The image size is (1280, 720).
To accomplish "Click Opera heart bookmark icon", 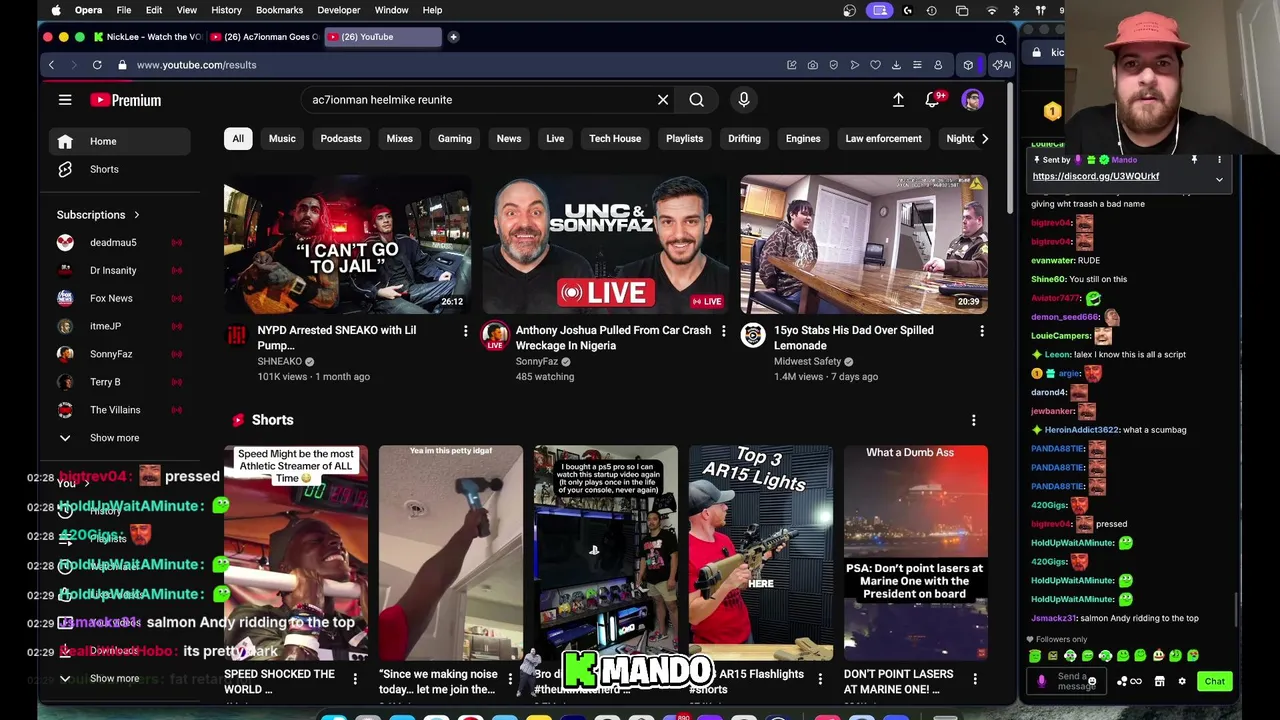I will [x=875, y=65].
